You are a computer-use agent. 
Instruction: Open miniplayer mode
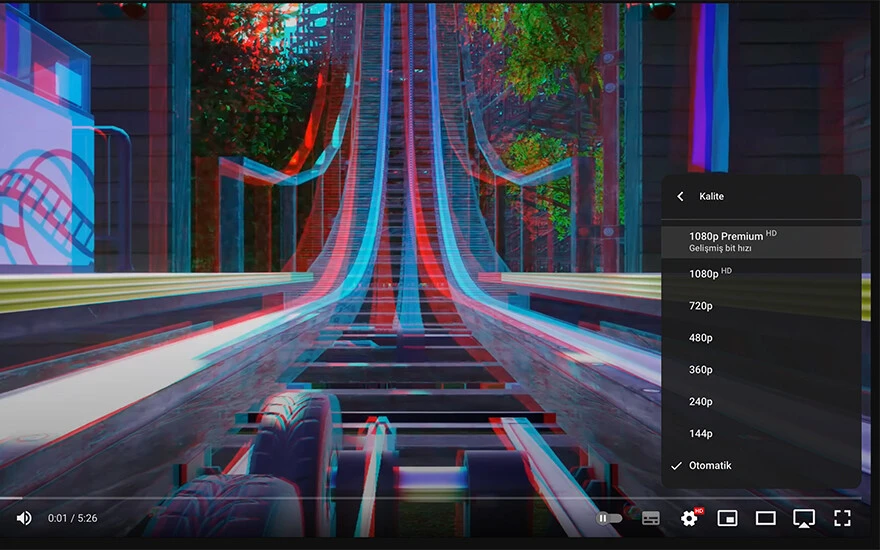pyautogui.click(x=727, y=518)
